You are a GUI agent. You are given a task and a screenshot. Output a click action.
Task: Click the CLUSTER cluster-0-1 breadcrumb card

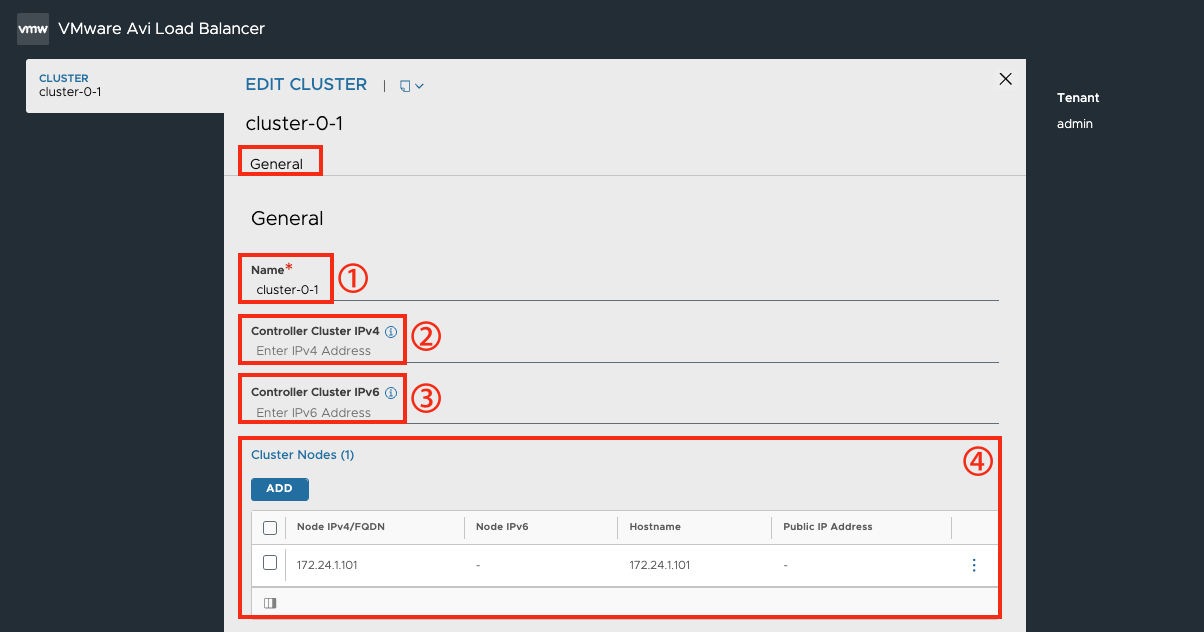click(x=125, y=85)
